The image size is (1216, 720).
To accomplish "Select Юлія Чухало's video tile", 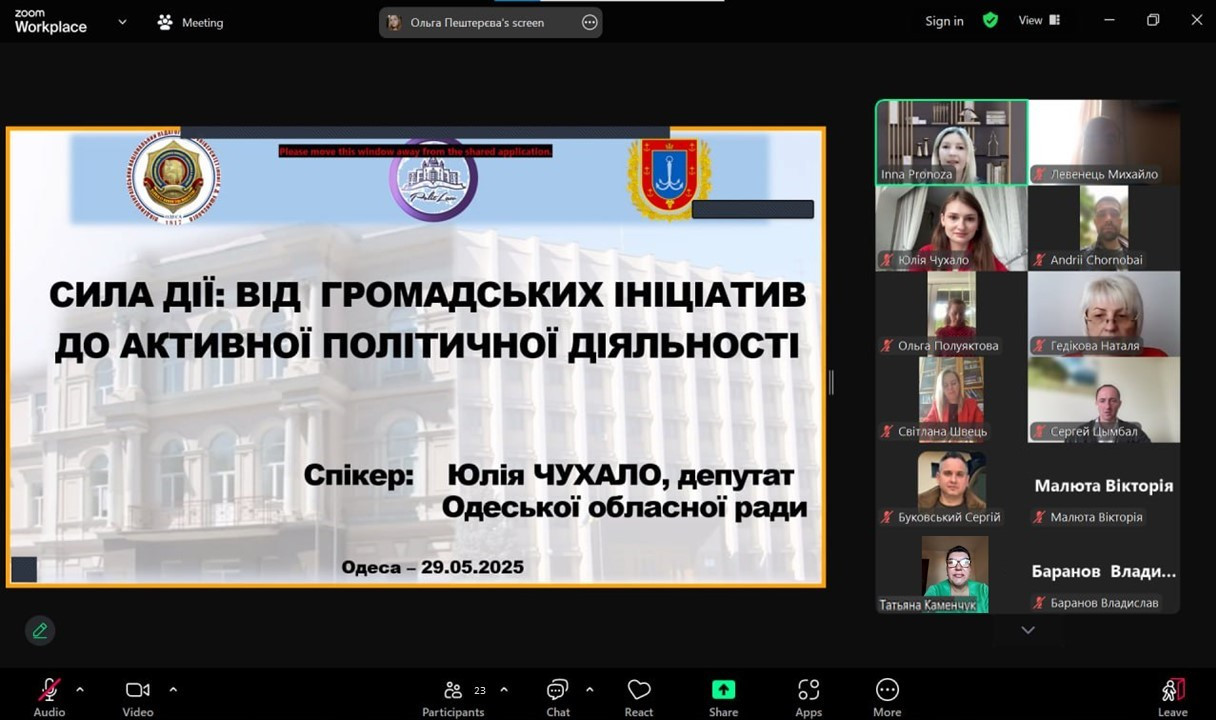I will point(952,228).
